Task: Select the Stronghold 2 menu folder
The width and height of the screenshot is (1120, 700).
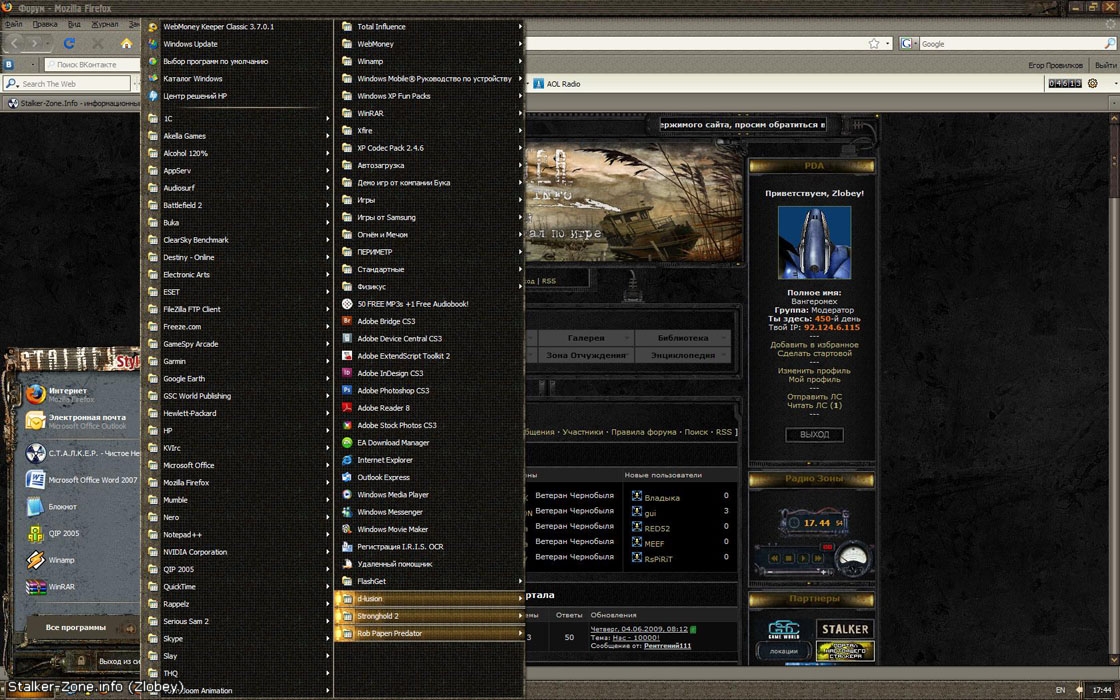Action: coord(378,616)
